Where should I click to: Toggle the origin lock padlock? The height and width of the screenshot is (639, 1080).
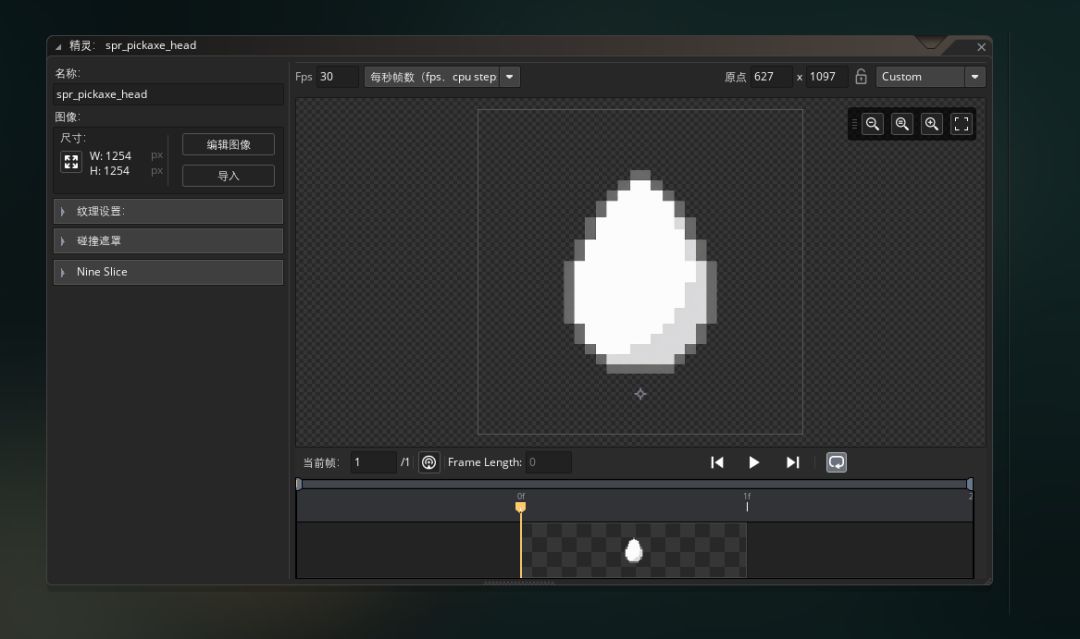[x=861, y=76]
